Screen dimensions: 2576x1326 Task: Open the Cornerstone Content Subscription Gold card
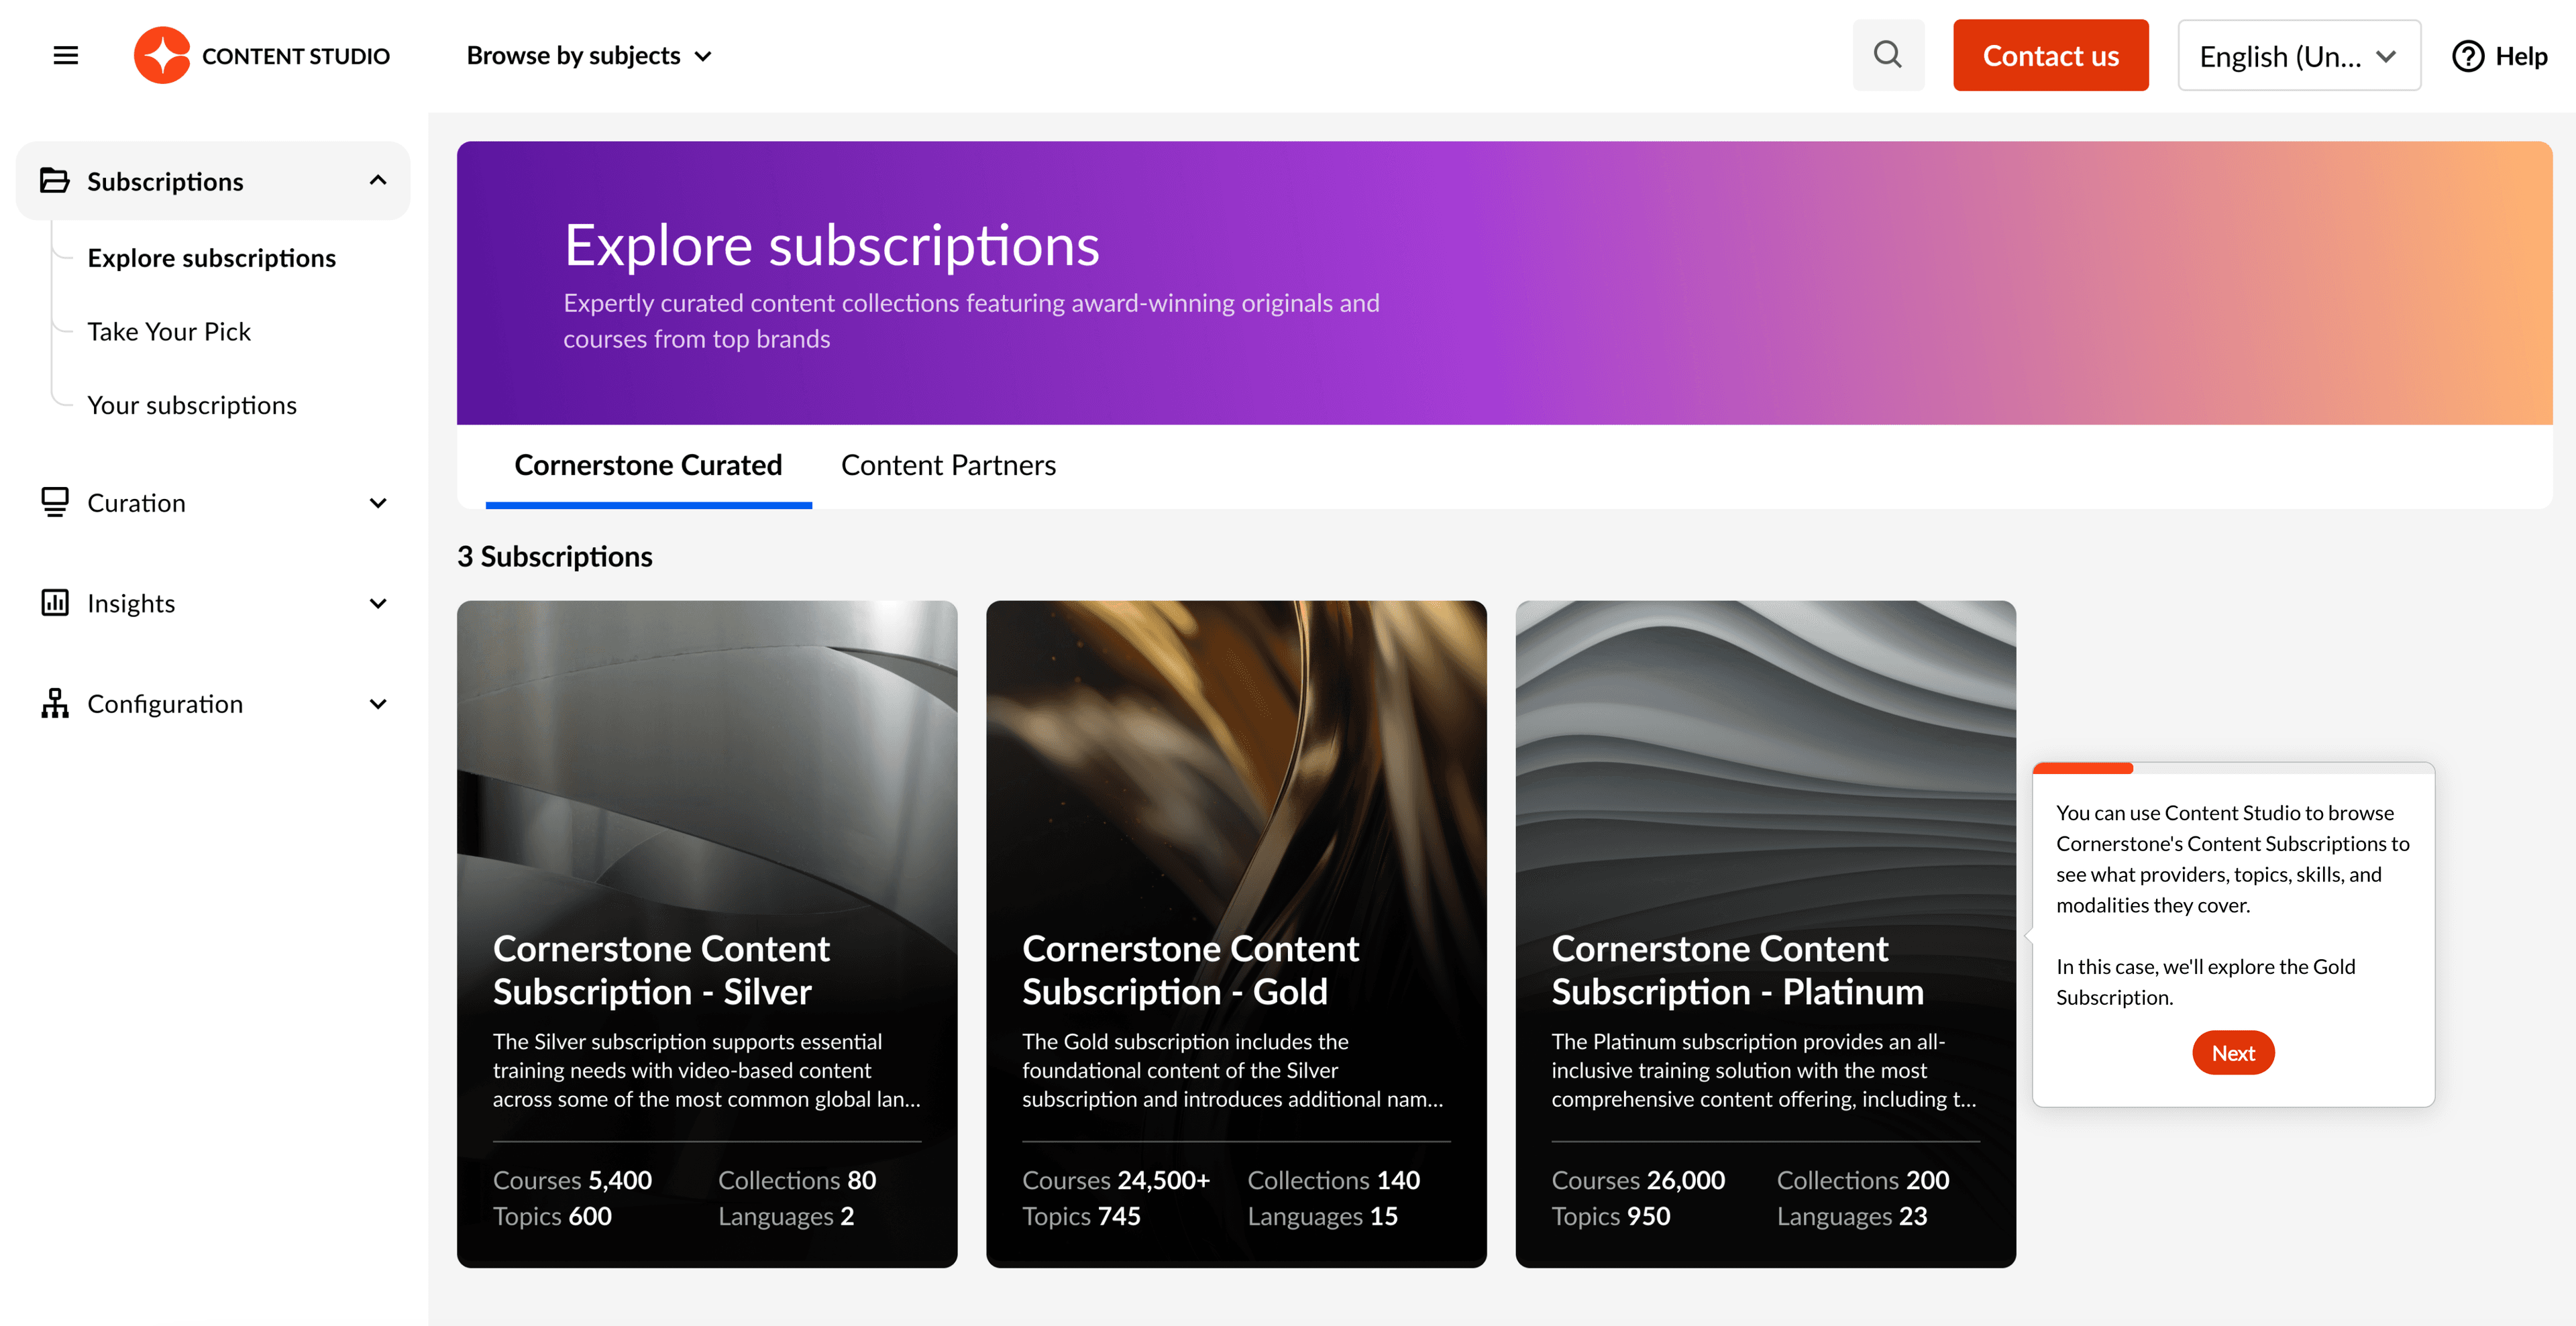tap(1236, 935)
